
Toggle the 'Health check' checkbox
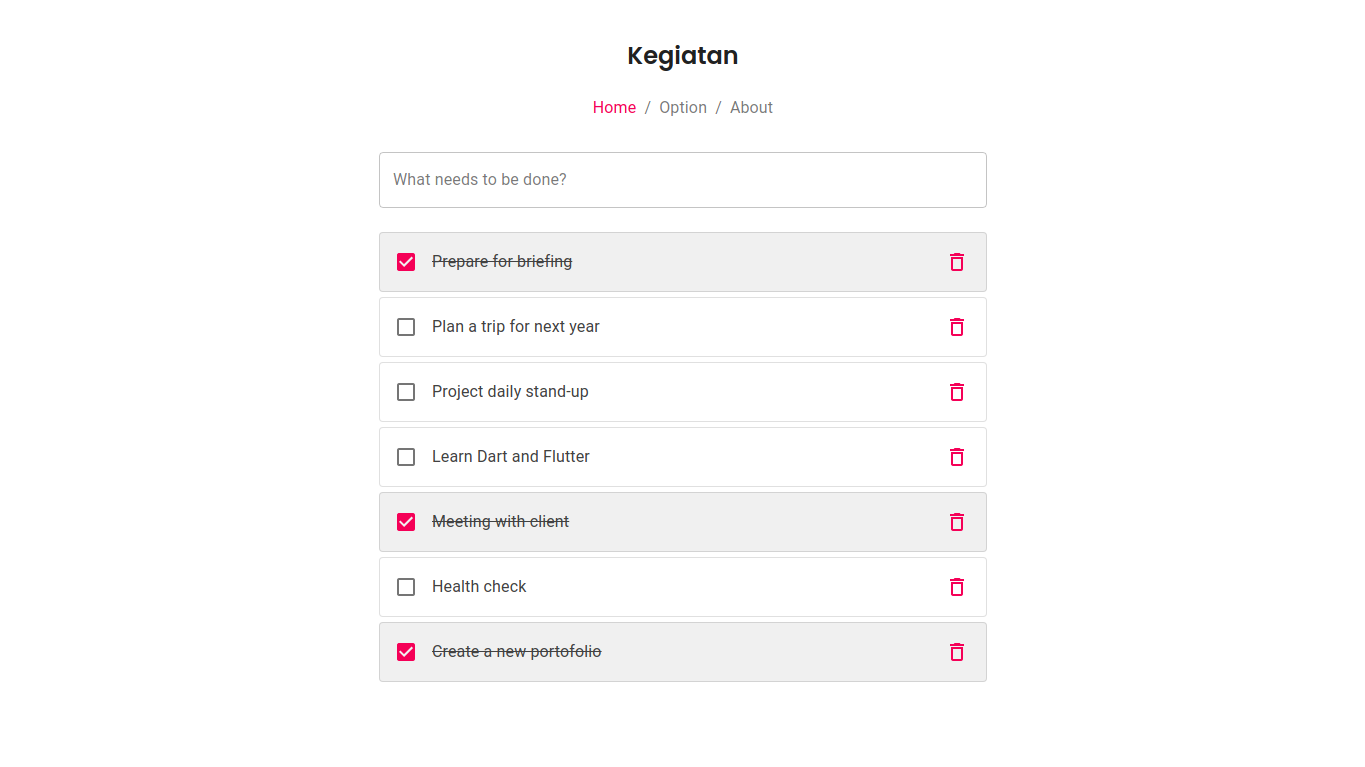pos(406,587)
